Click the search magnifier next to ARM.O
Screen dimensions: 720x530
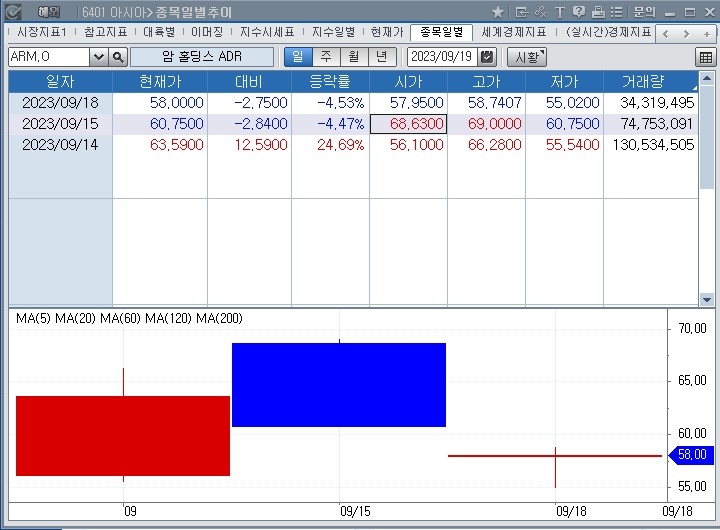pos(118,57)
